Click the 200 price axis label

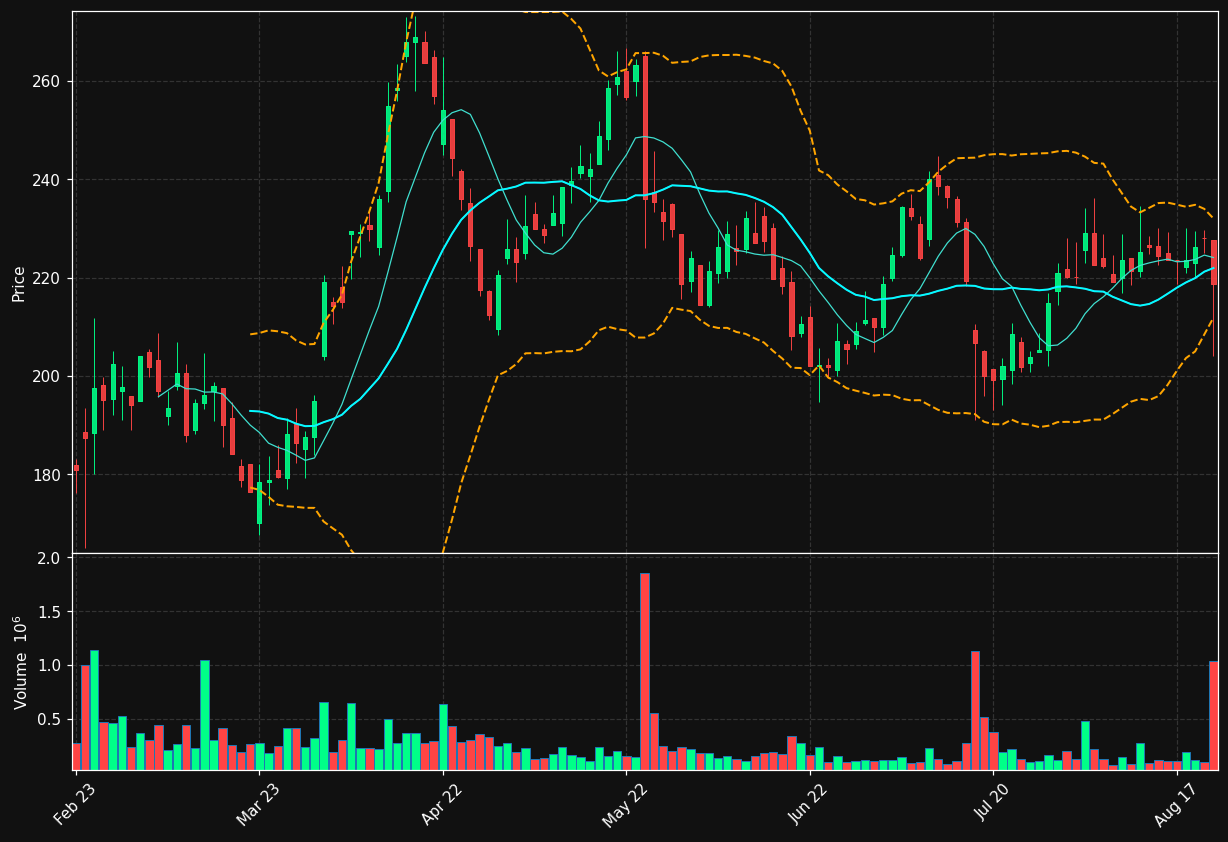coord(47,376)
